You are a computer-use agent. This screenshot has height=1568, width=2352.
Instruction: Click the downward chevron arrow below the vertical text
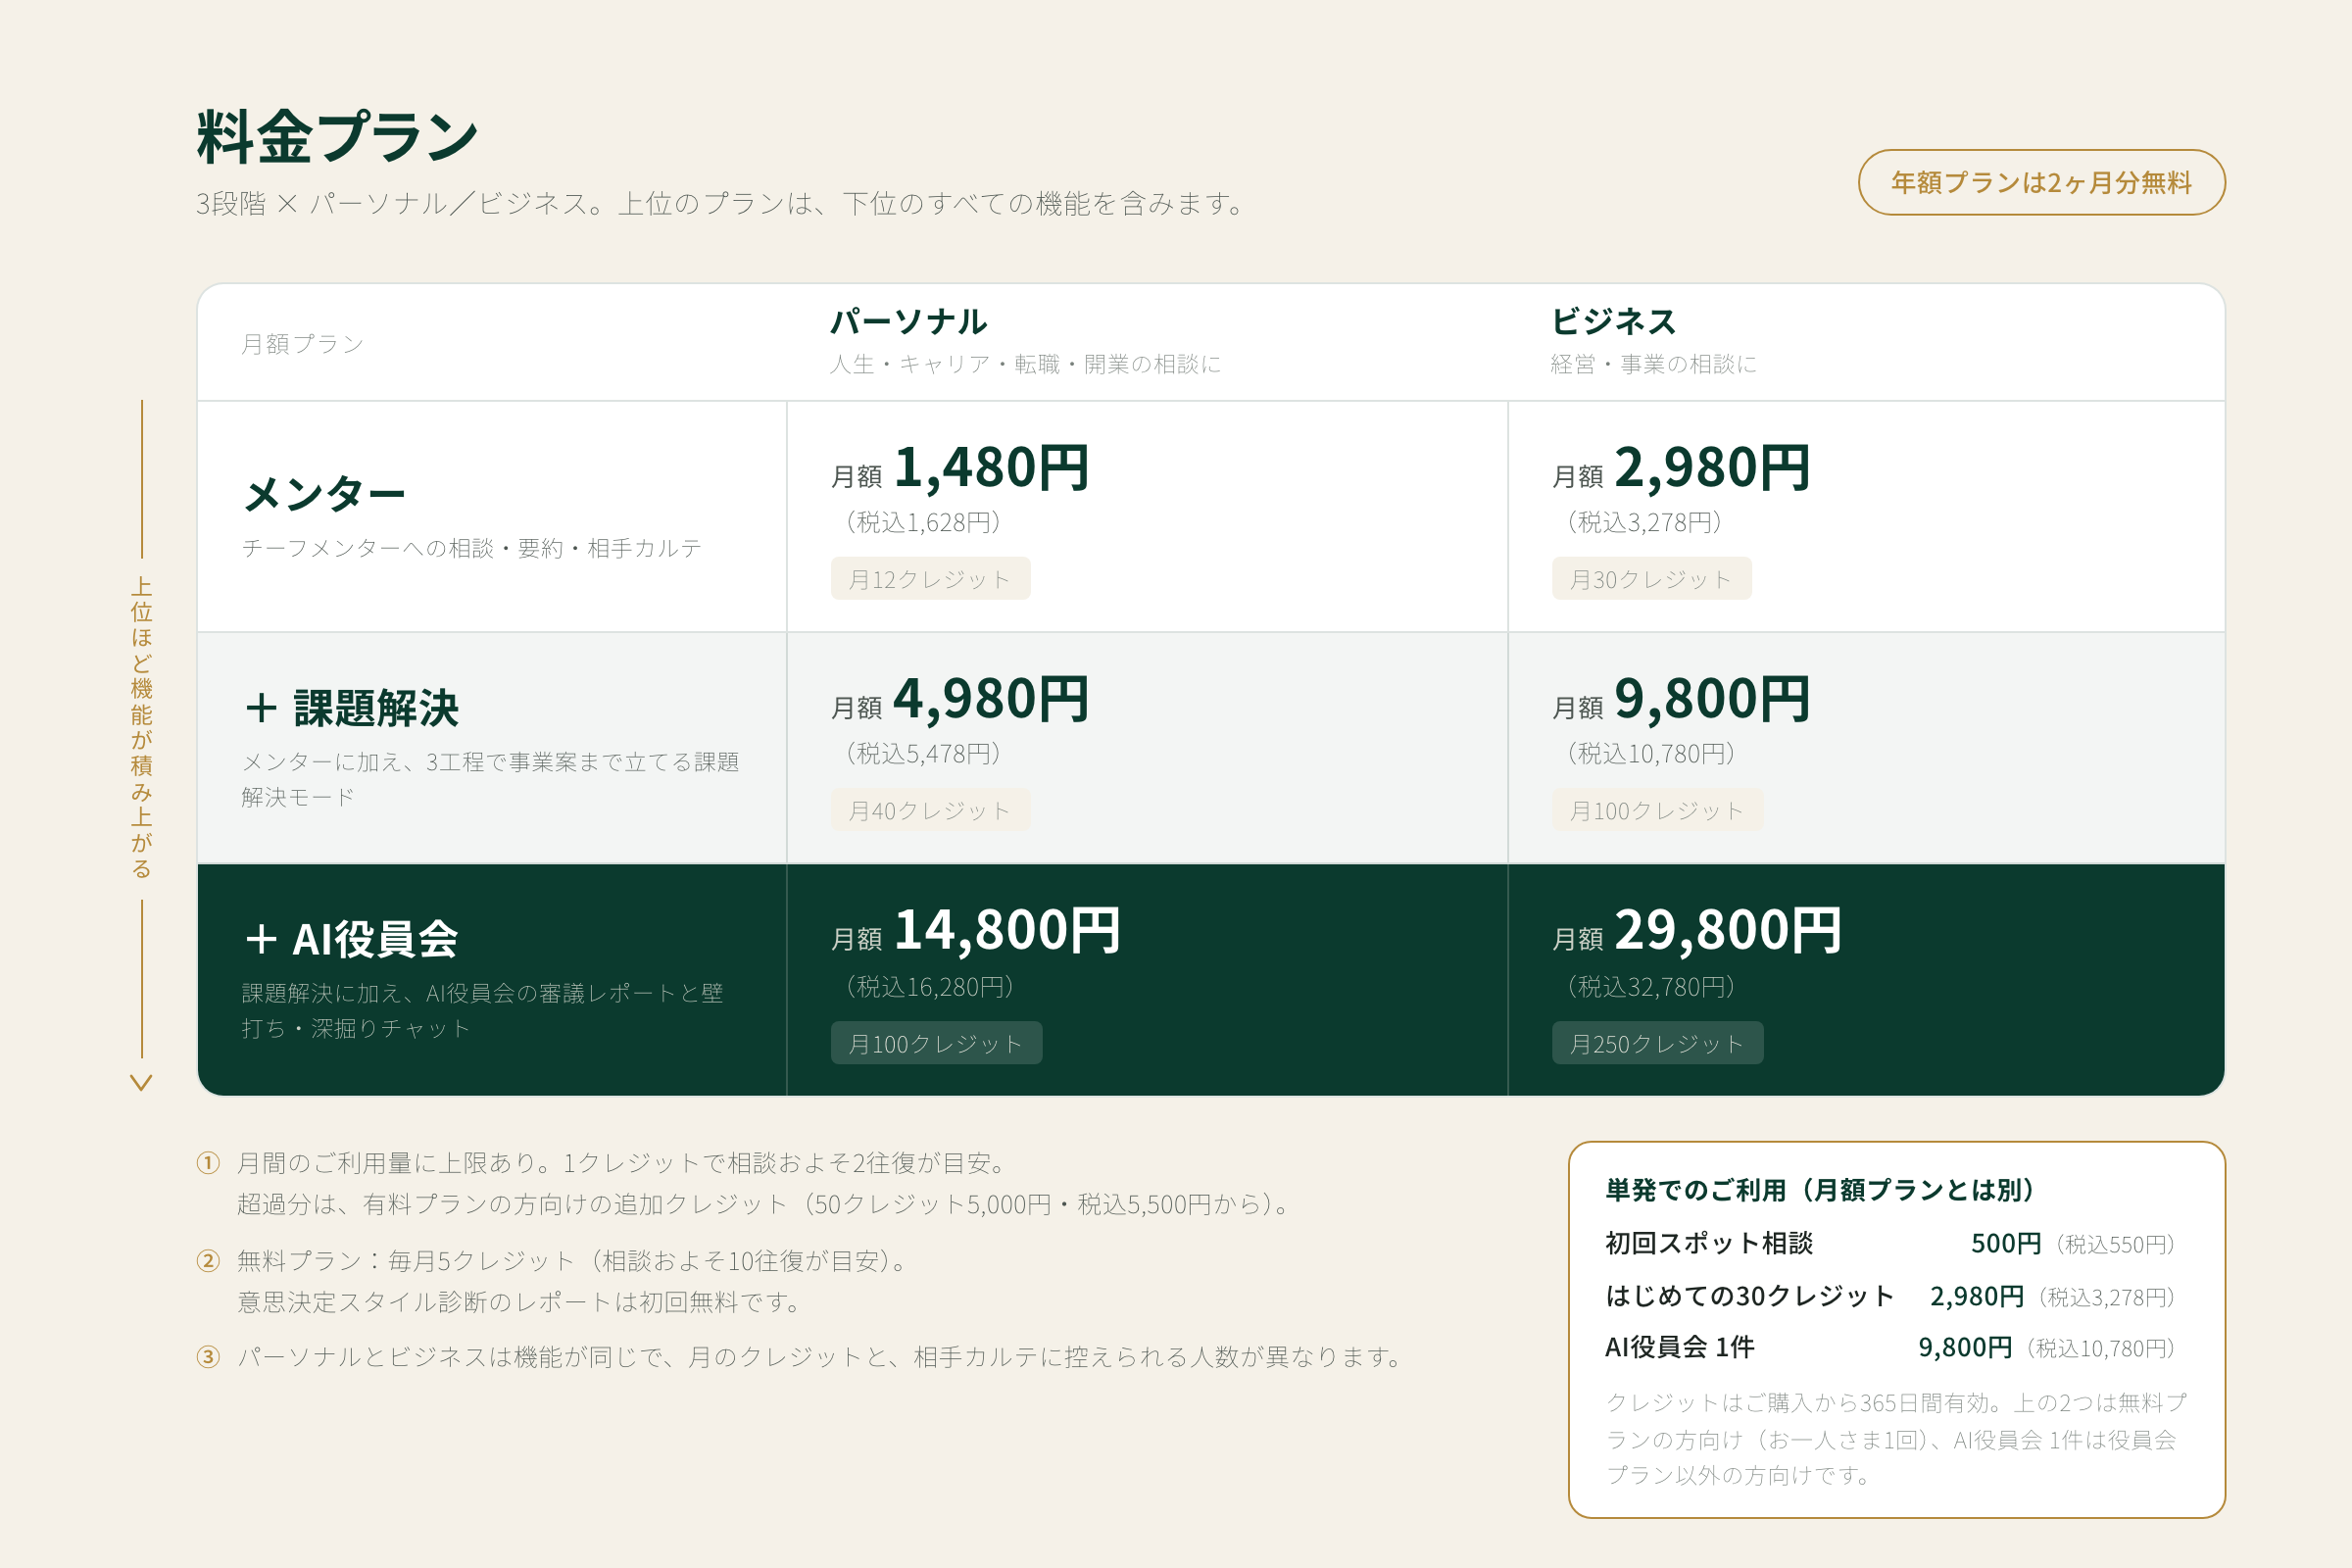(141, 1082)
